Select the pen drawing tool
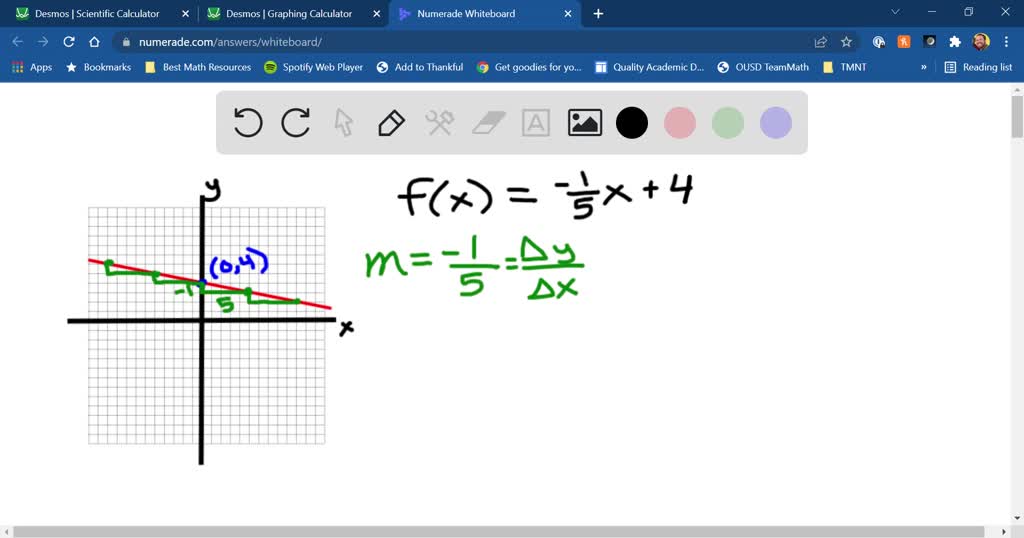 tap(391, 123)
